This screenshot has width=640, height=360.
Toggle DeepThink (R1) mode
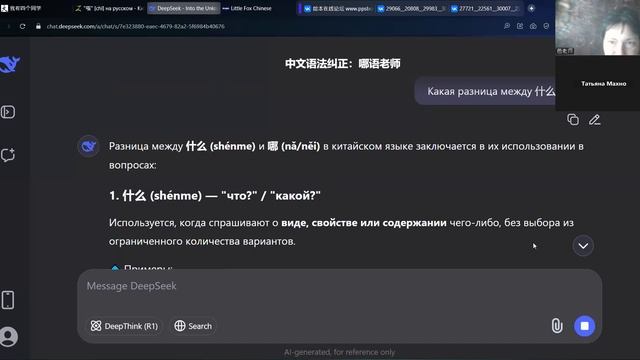(x=124, y=326)
